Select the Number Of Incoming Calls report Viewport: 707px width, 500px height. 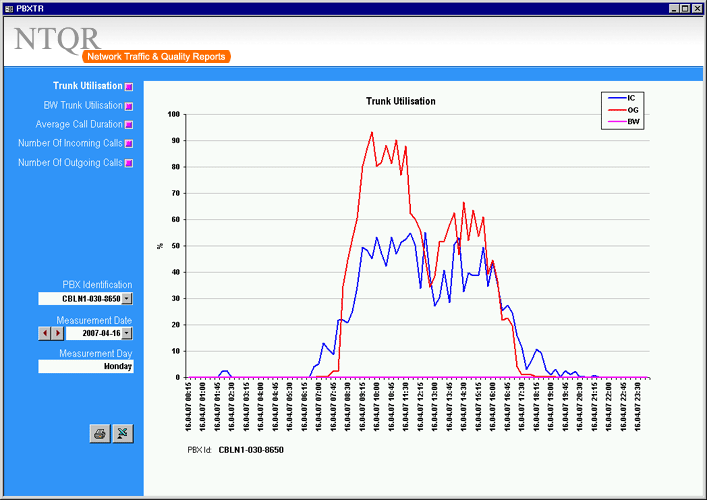pyautogui.click(x=70, y=143)
